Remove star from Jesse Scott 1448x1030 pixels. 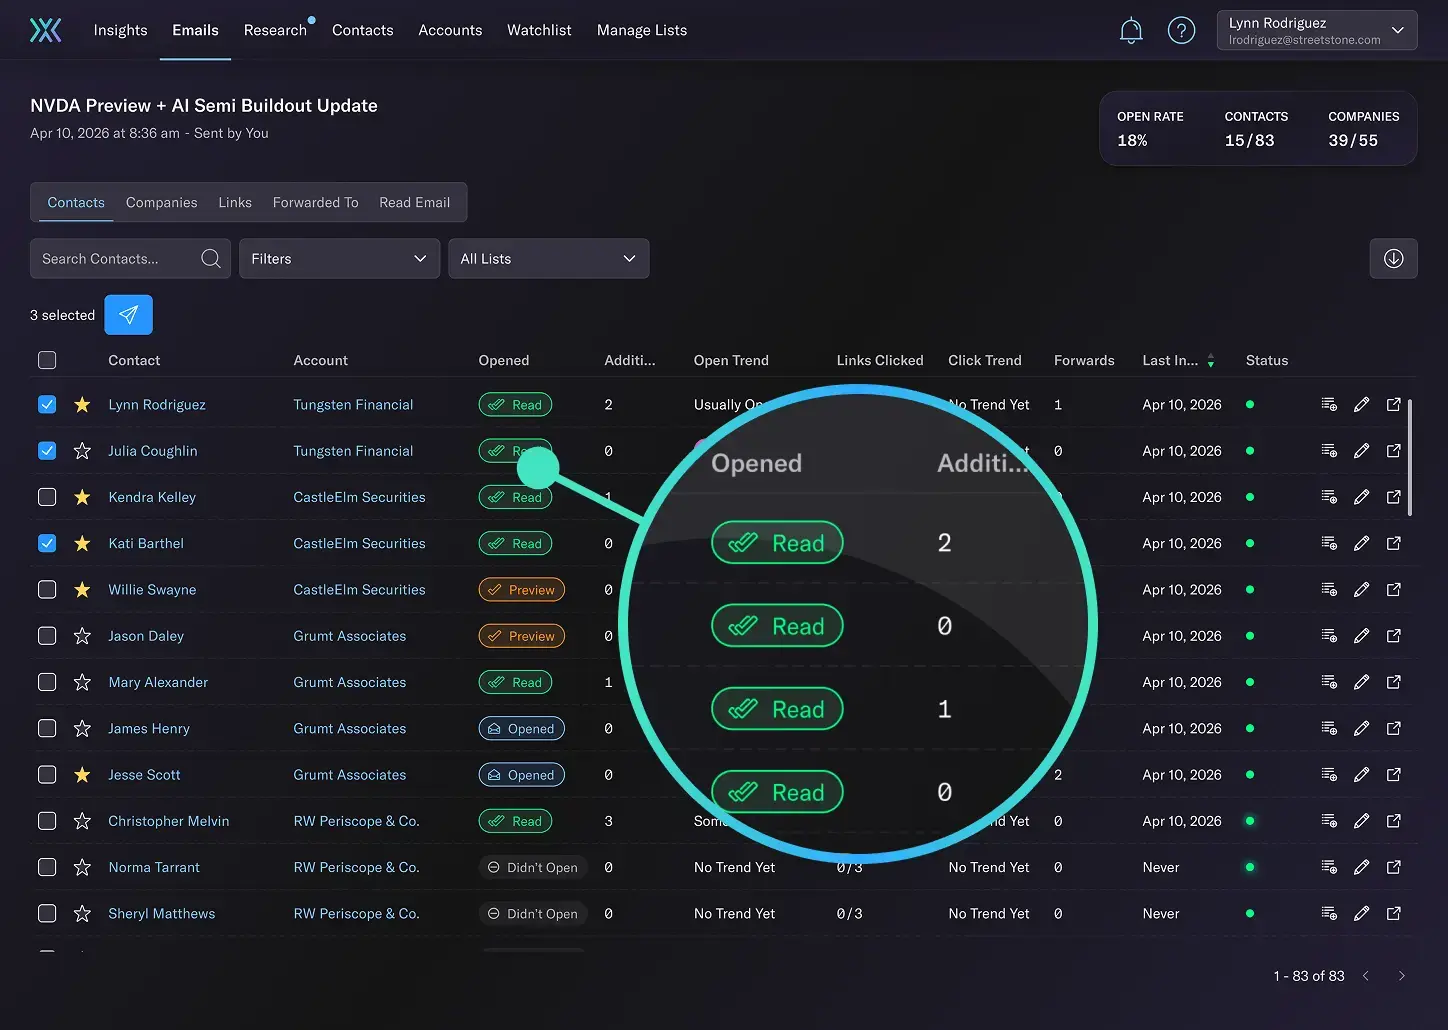83,775
